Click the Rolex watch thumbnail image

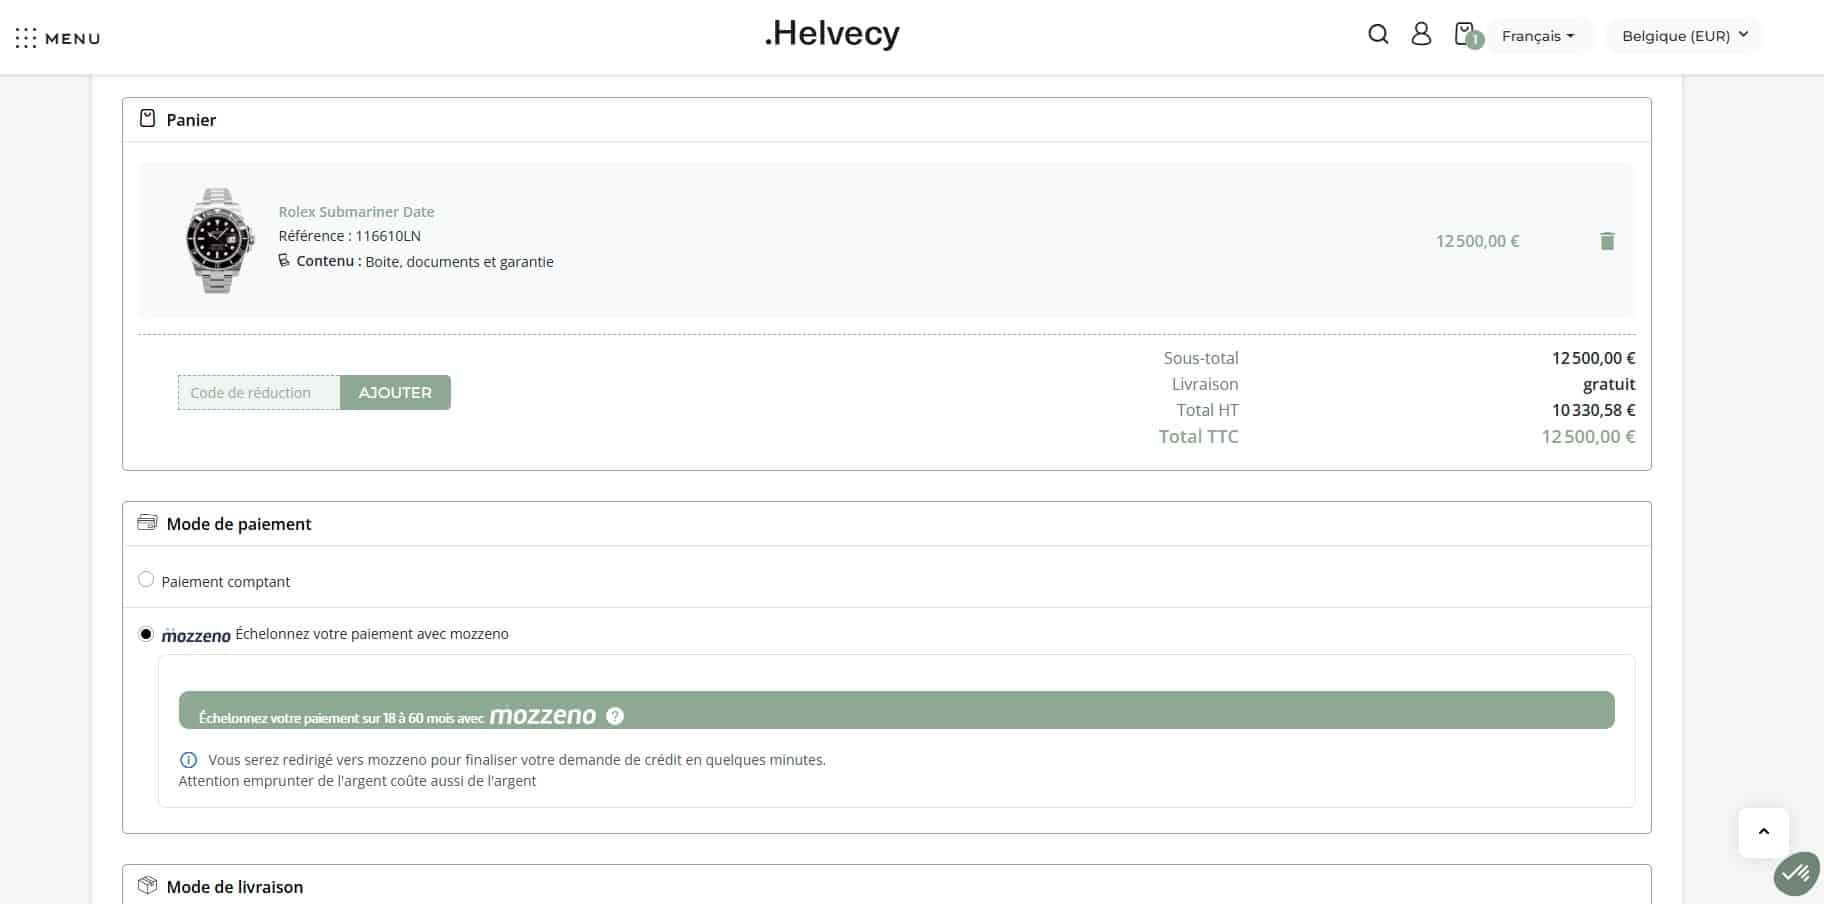coord(220,240)
